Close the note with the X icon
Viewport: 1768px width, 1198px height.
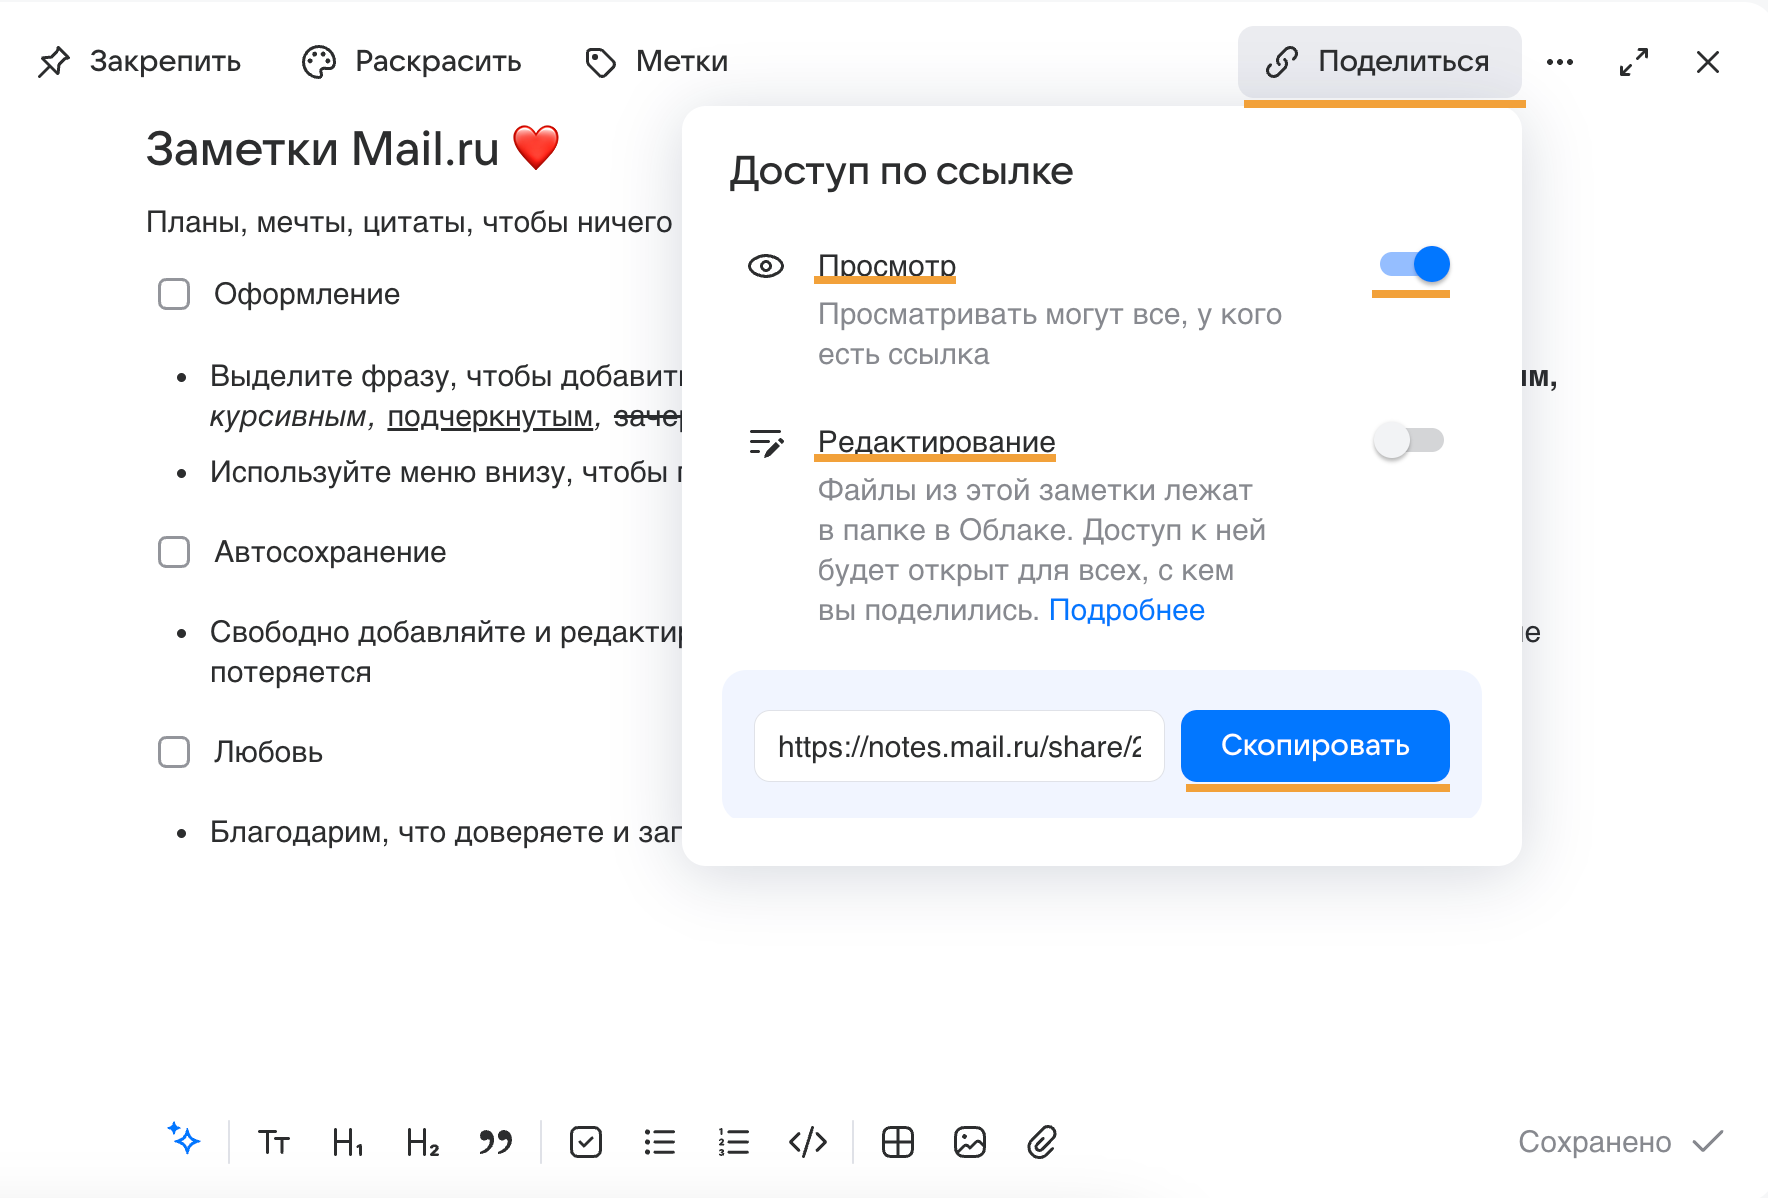(1708, 62)
